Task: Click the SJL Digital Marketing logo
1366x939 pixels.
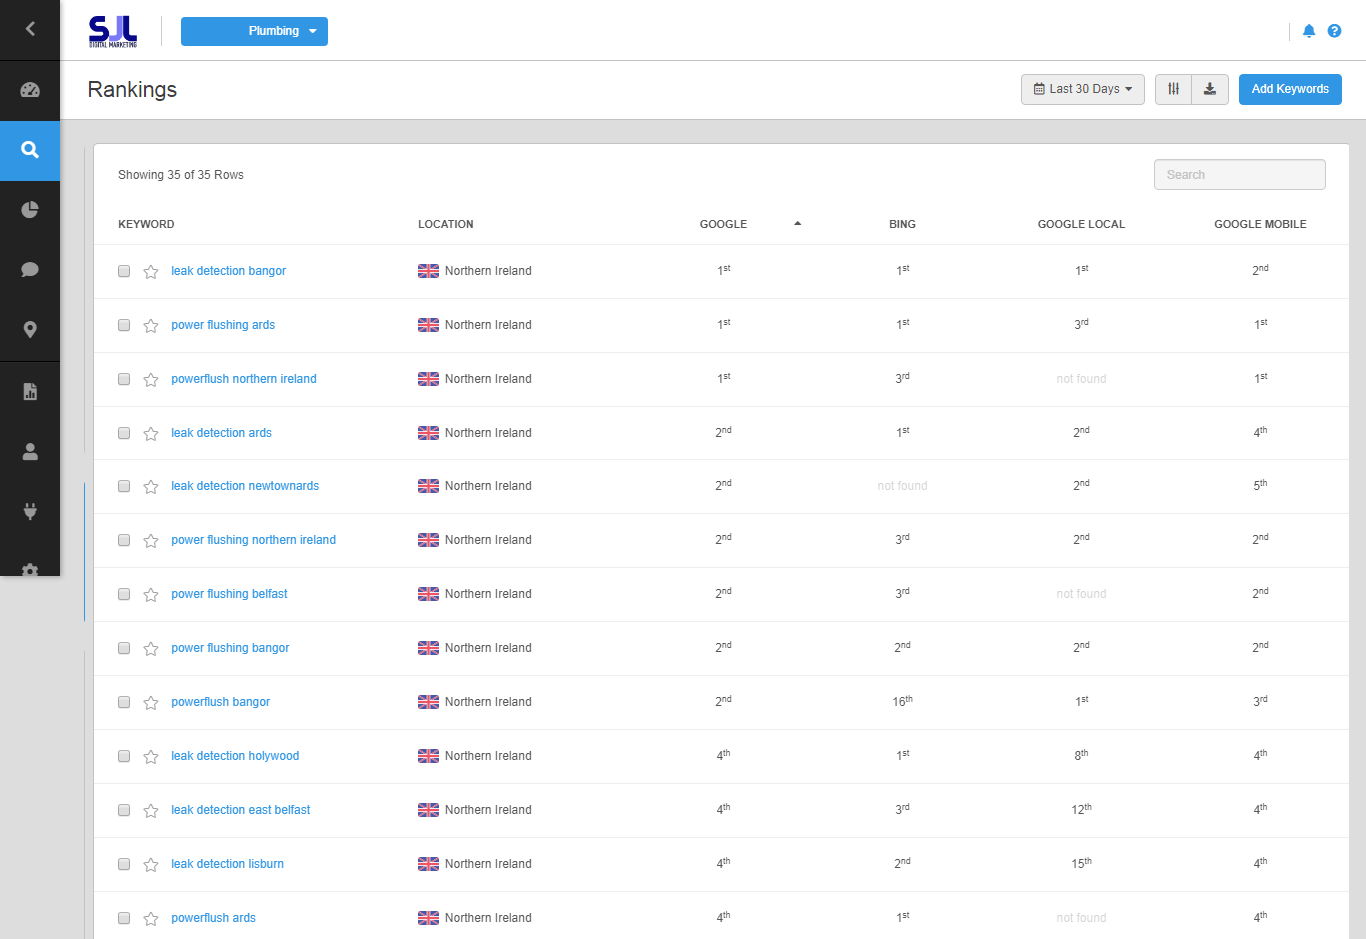Action: pos(113,31)
